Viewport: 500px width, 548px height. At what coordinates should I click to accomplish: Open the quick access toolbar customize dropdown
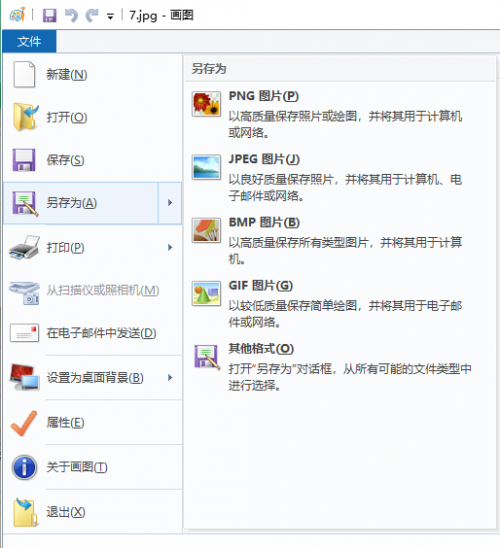coord(110,16)
